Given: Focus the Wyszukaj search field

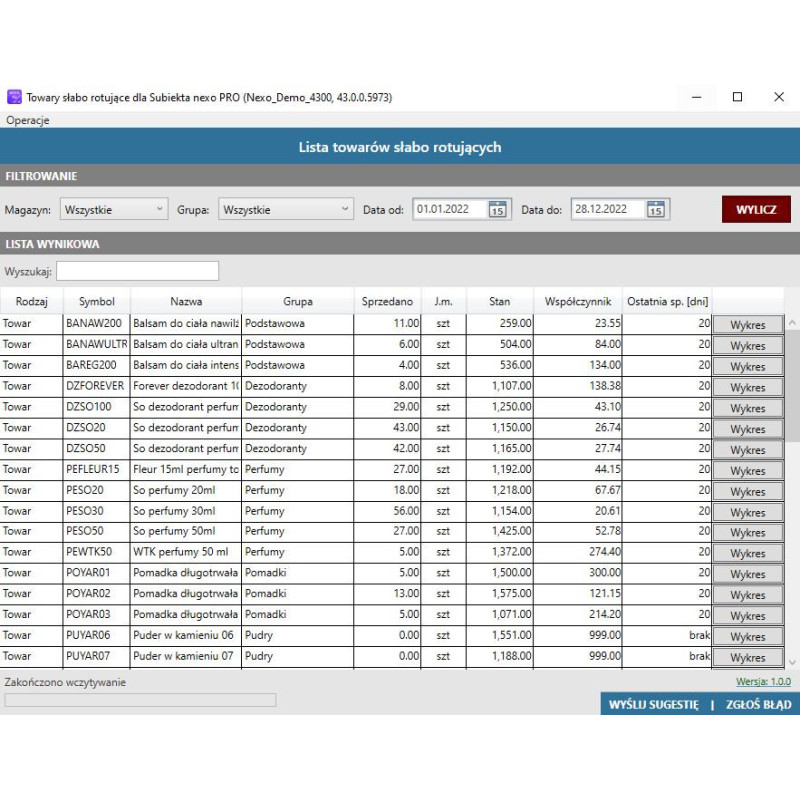Looking at the screenshot, I should point(137,271).
